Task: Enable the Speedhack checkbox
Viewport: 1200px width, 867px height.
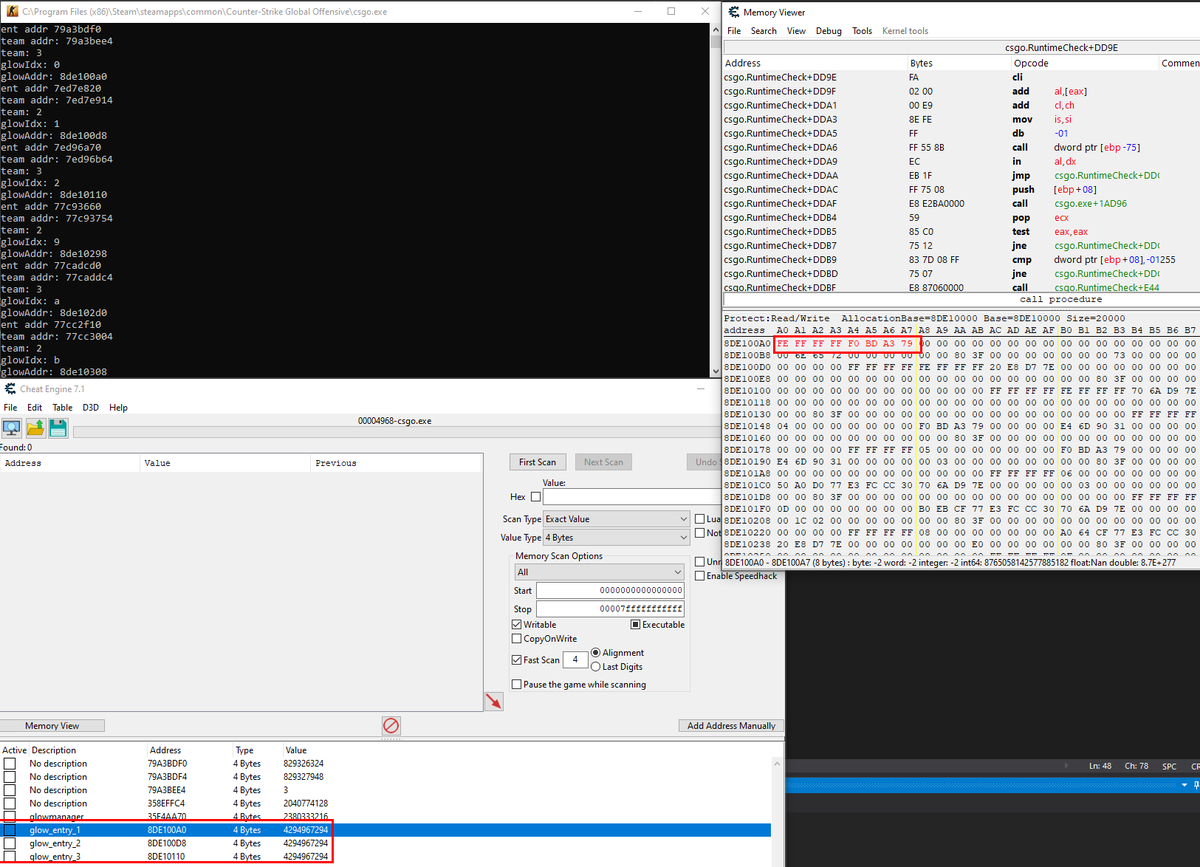Action: [x=699, y=575]
